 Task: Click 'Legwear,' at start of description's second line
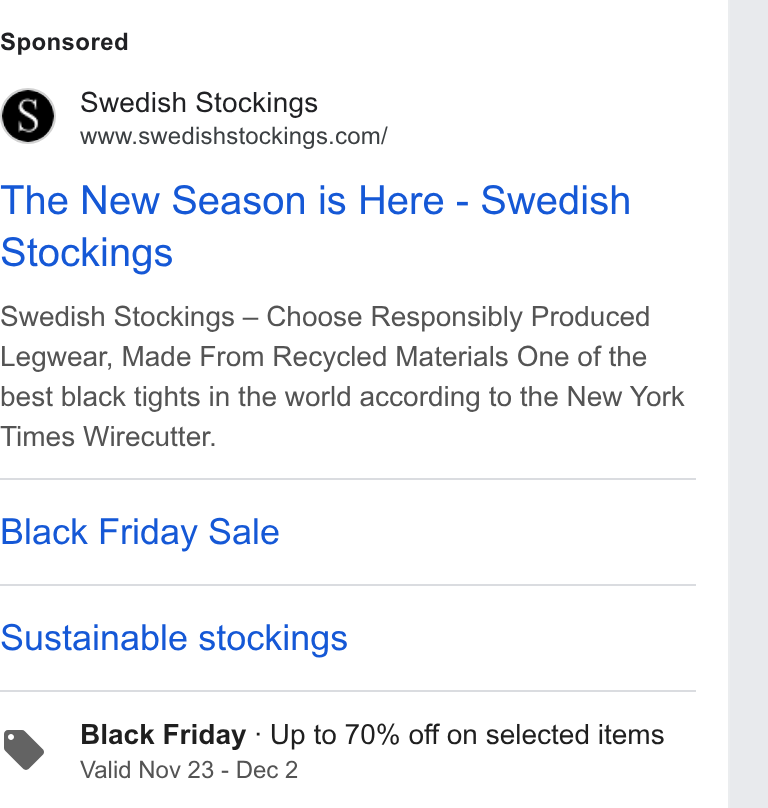56,357
